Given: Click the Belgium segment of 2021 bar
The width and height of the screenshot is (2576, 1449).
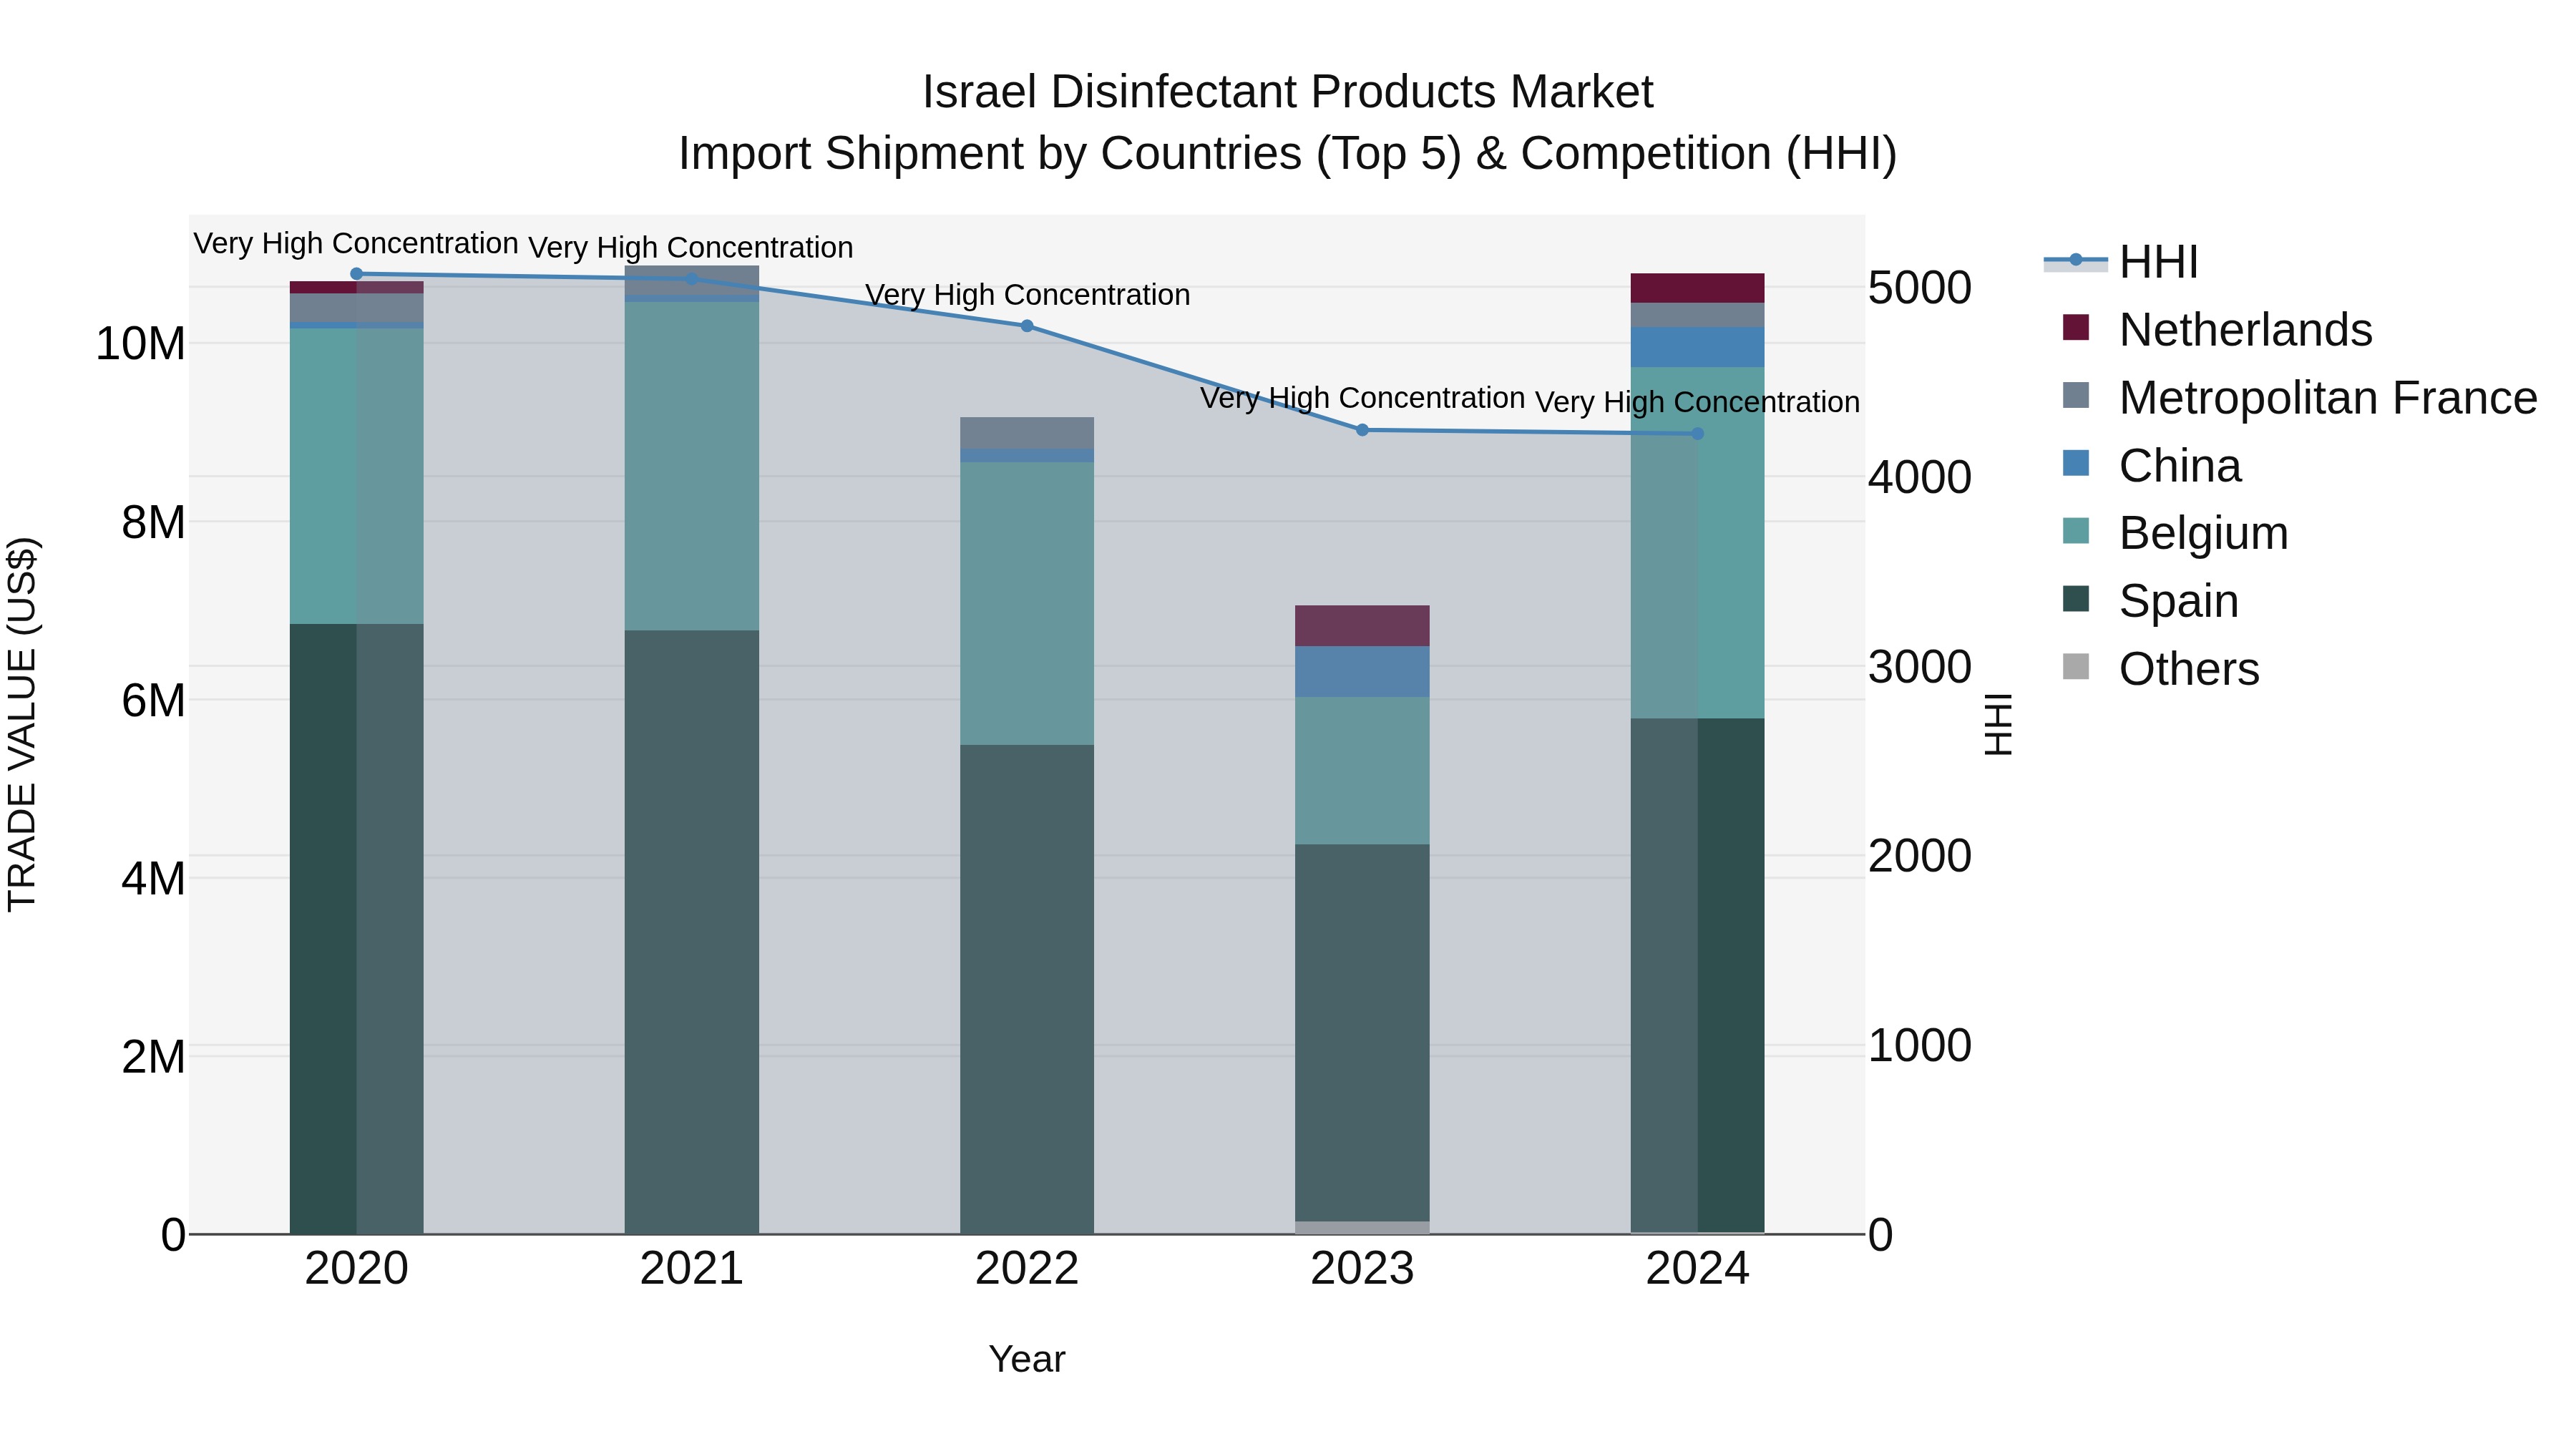Looking at the screenshot, I should click(x=692, y=466).
